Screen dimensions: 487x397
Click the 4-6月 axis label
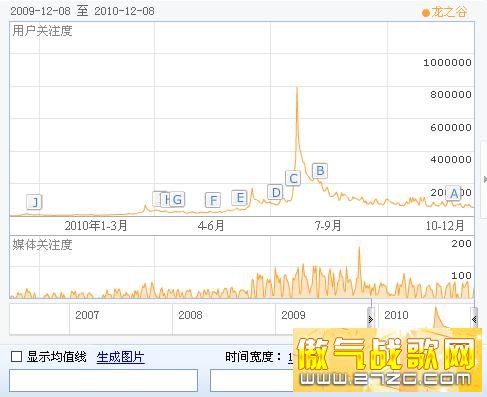211,226
